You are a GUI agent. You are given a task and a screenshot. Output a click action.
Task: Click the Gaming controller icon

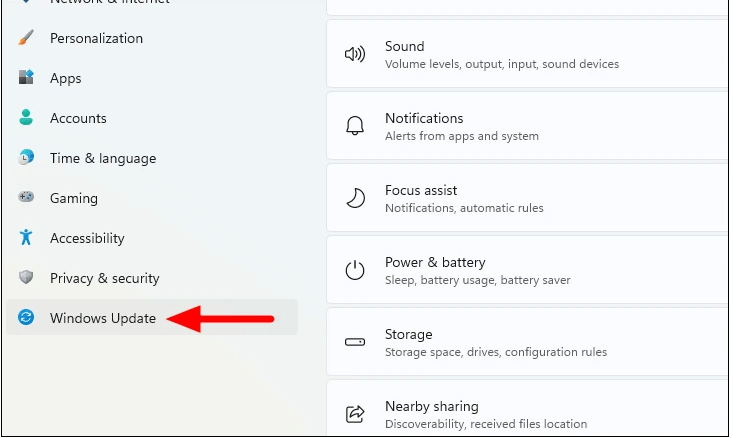27,198
